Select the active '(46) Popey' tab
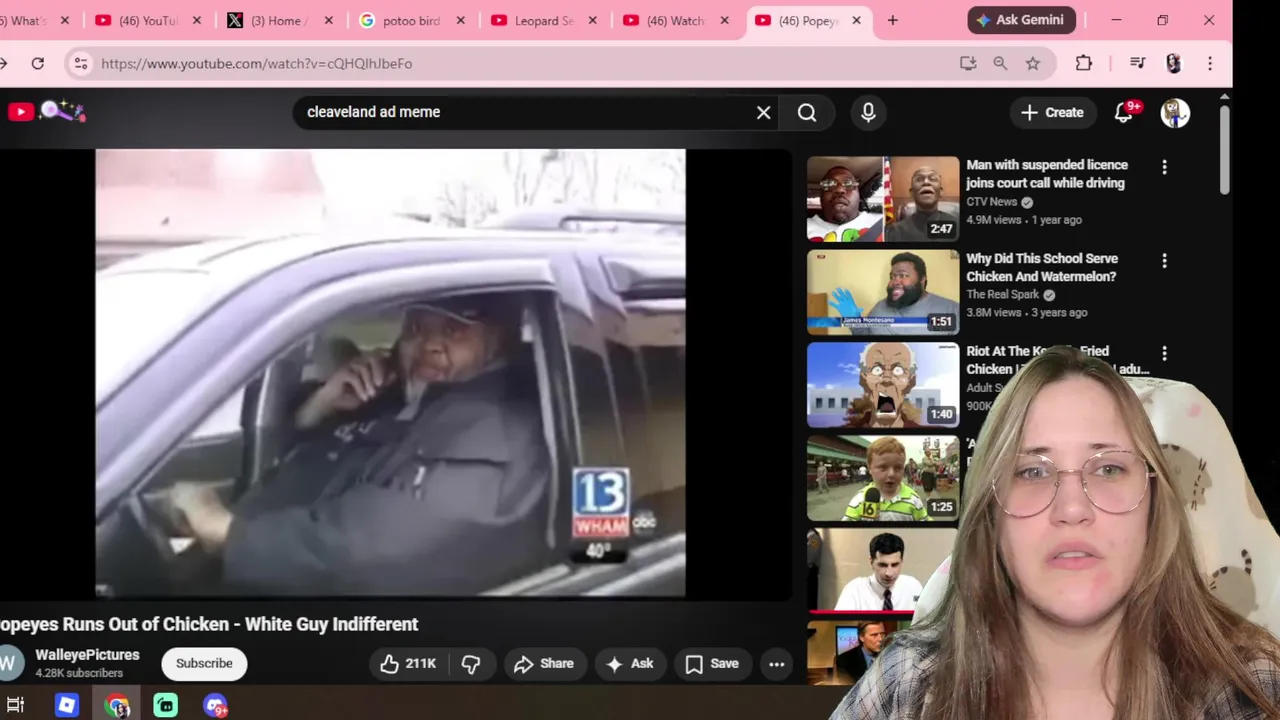 click(808, 20)
